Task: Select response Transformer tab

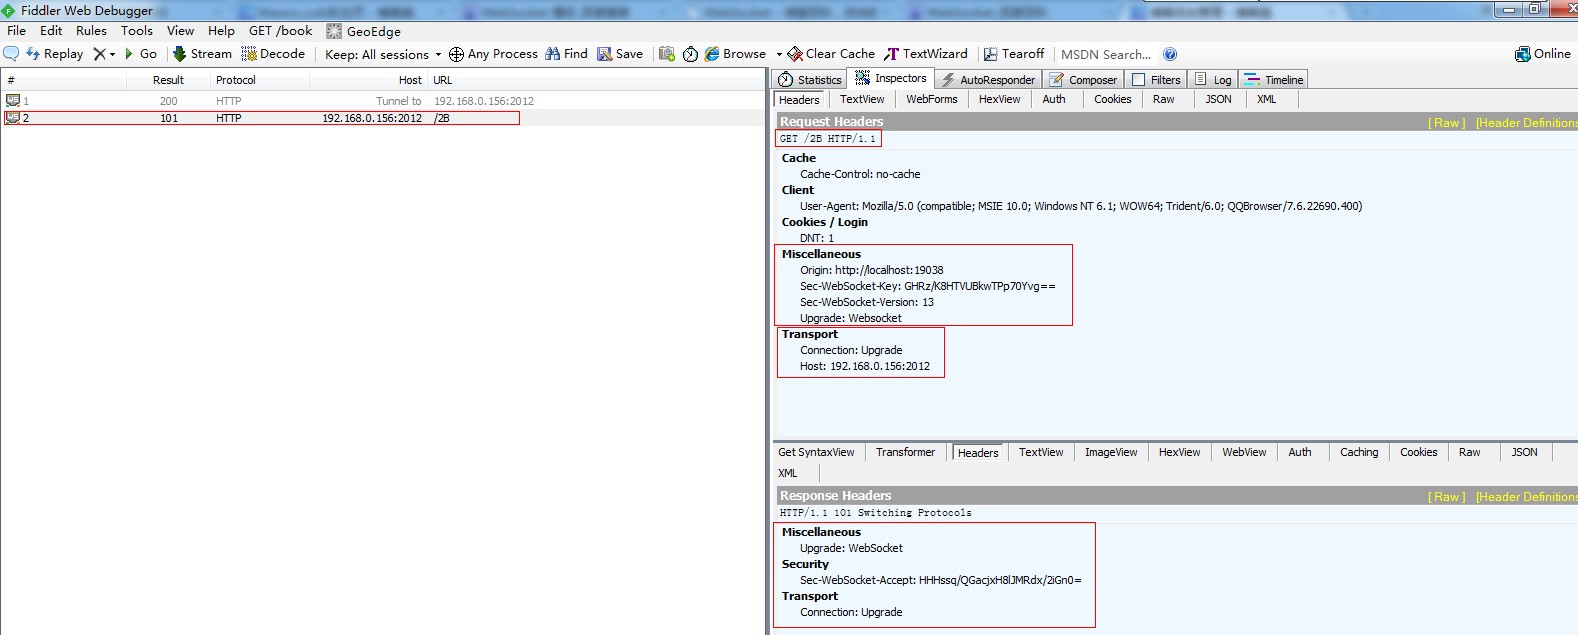Action: pyautogui.click(x=906, y=452)
